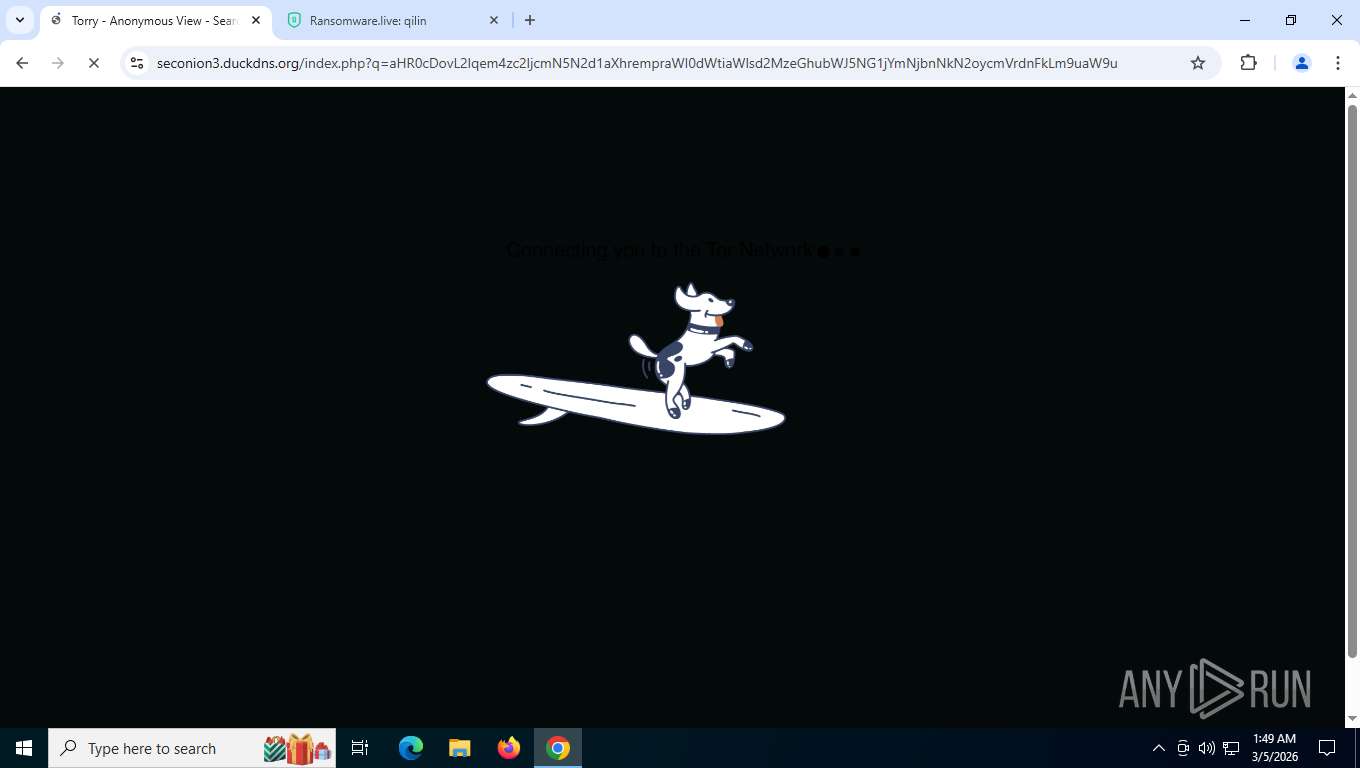The image size is (1360, 768).
Task: Click the meet now camera tray icon
Action: [x=1183, y=748]
